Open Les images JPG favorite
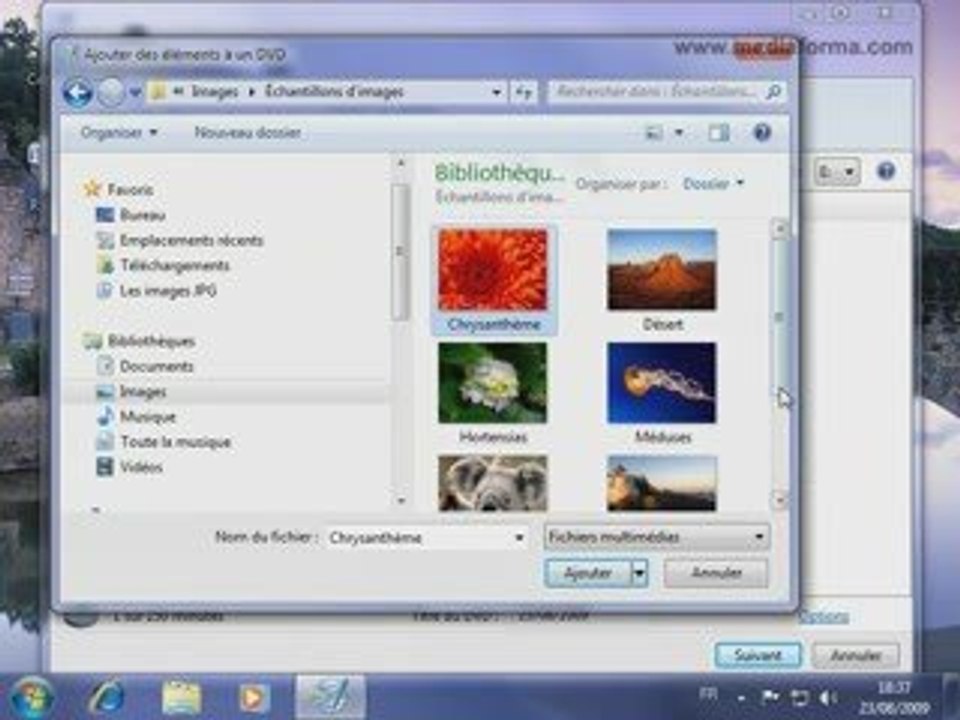 click(x=168, y=291)
